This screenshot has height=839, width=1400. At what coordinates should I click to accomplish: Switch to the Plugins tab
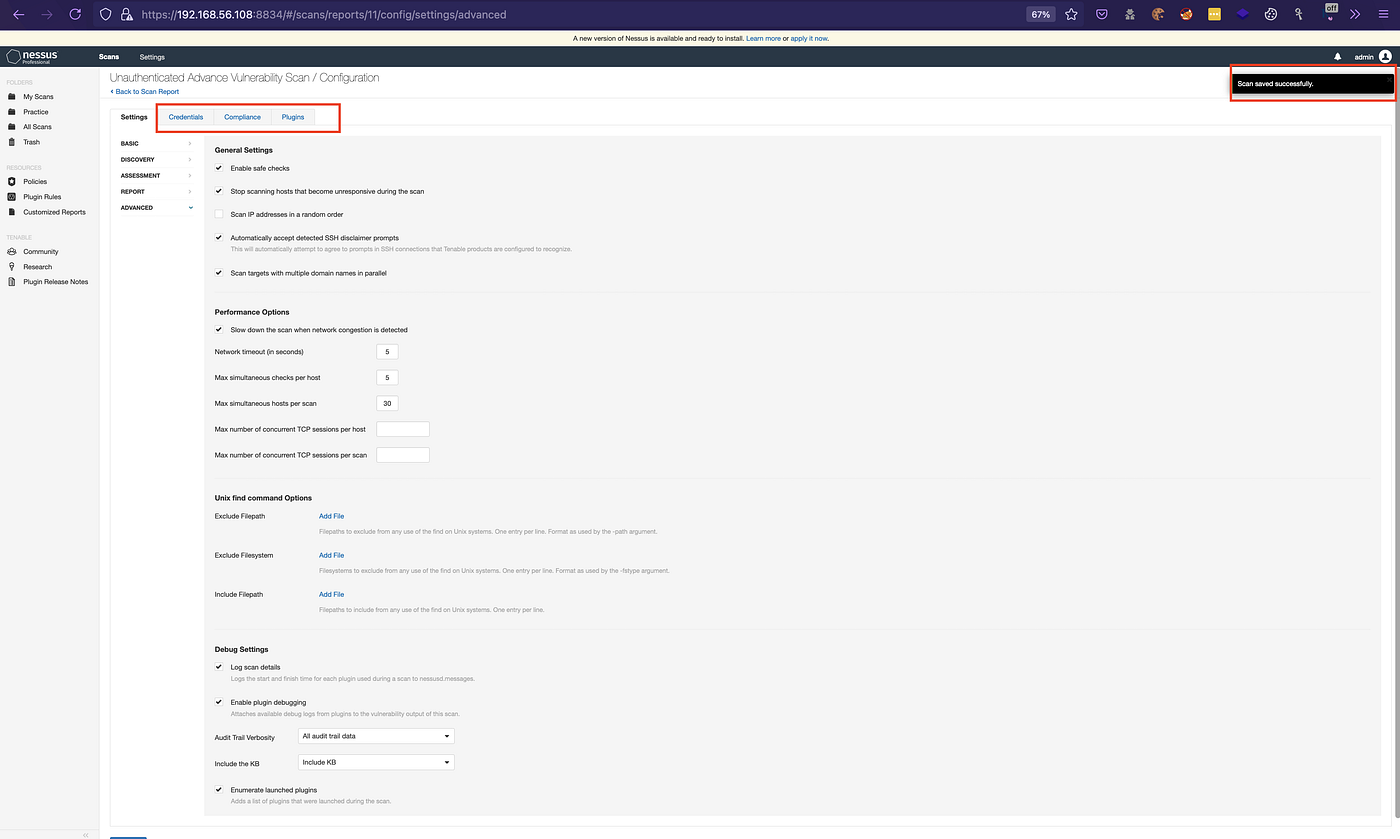pos(293,117)
